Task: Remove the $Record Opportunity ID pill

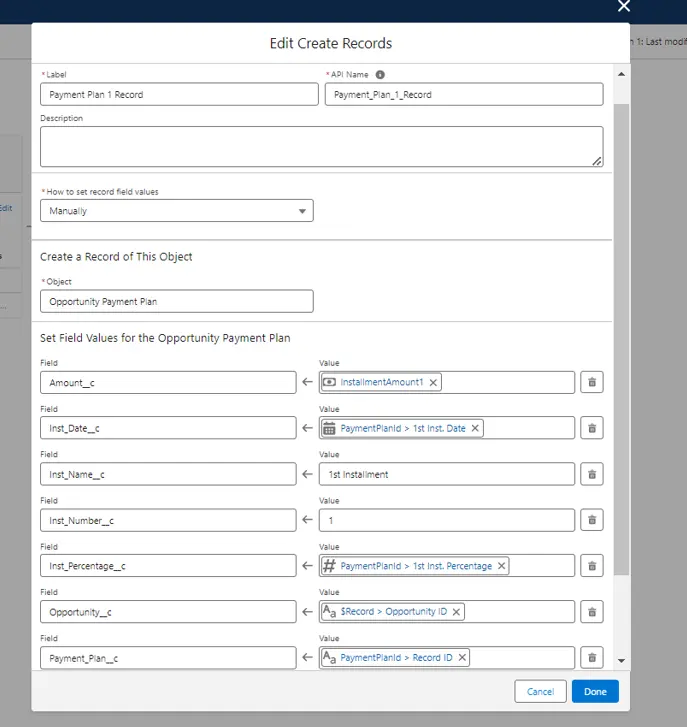Action: pos(456,612)
